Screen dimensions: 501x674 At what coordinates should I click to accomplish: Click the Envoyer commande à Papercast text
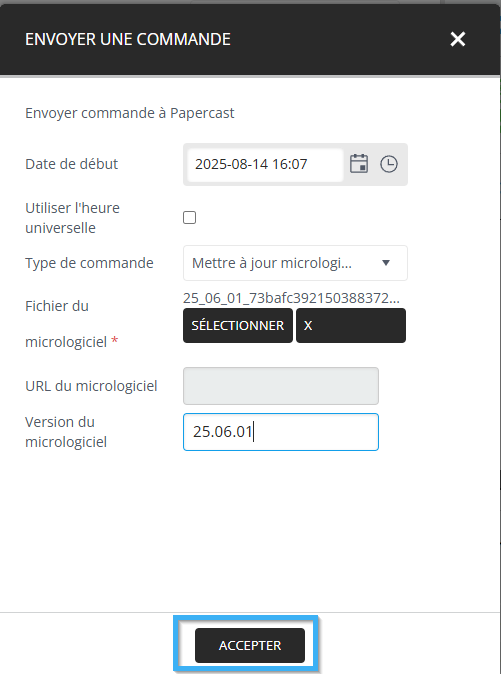pyautogui.click(x=130, y=113)
